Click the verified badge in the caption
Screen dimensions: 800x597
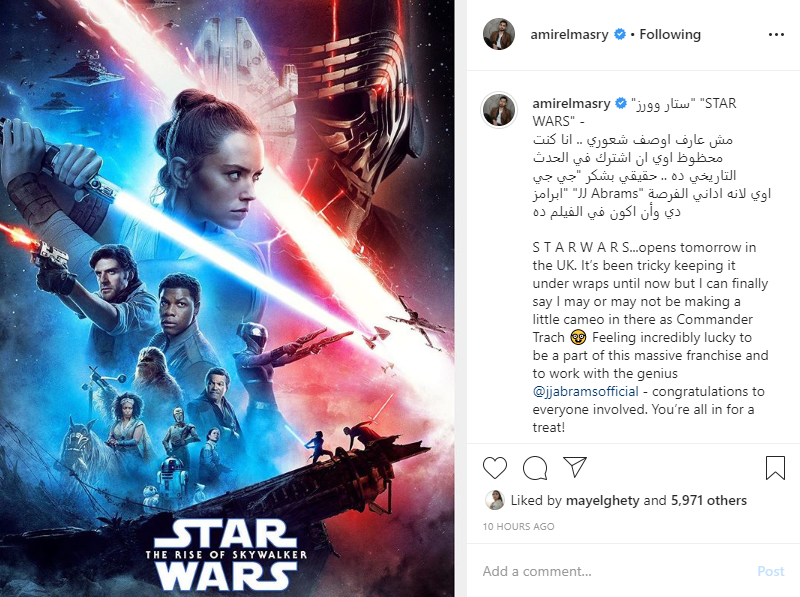tap(621, 104)
